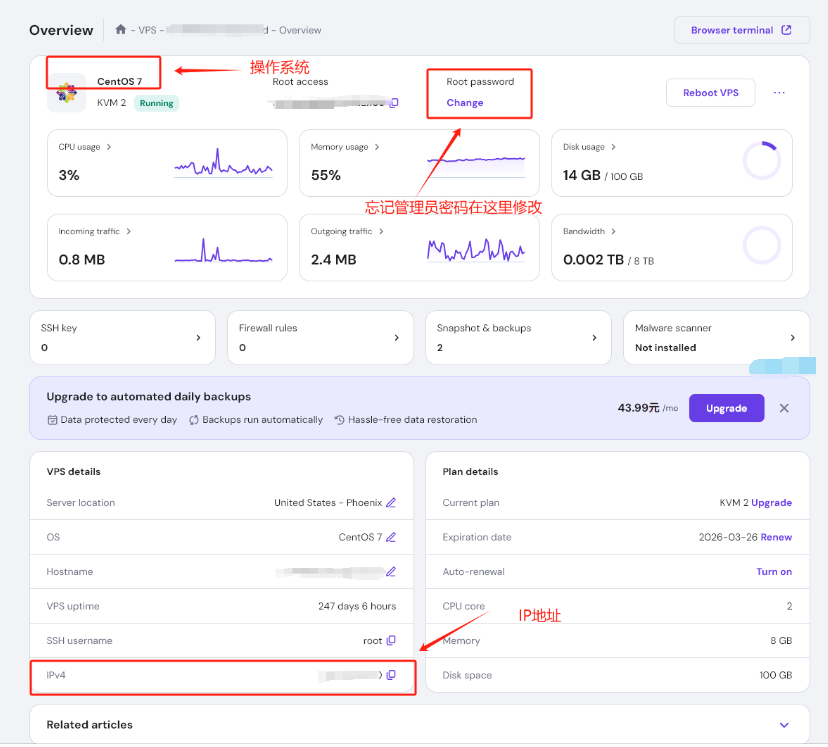Image resolution: width=828 pixels, height=747 pixels.
Task: Dismiss the daily backups upgrade banner
Action: [784, 408]
